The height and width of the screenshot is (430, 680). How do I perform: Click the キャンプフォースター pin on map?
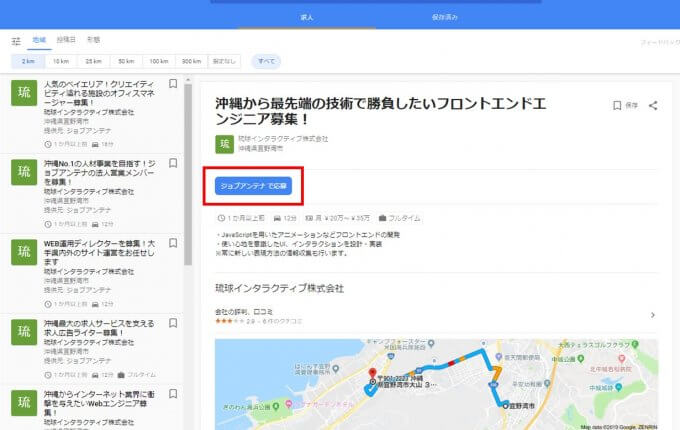click(x=431, y=344)
